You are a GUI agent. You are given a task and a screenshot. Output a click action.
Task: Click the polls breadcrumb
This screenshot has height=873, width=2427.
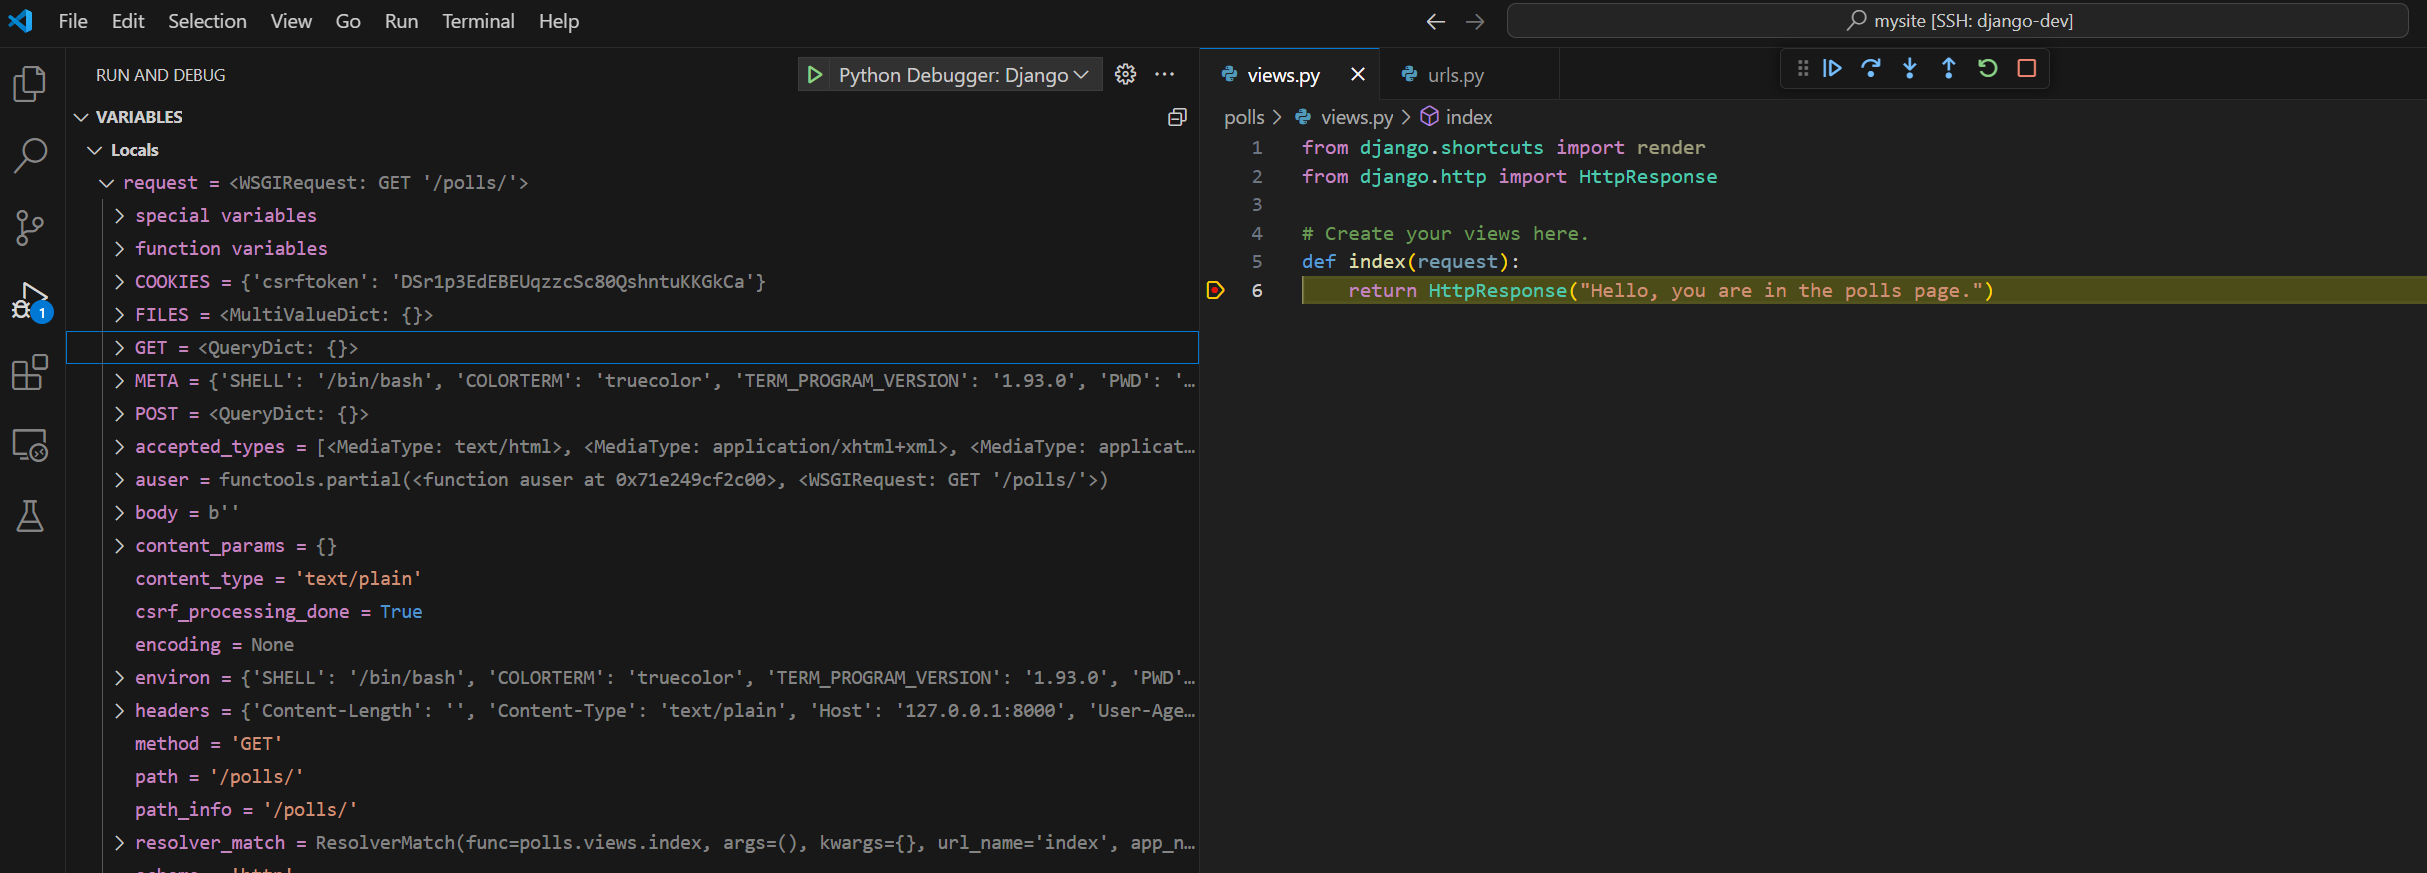coord(1244,117)
